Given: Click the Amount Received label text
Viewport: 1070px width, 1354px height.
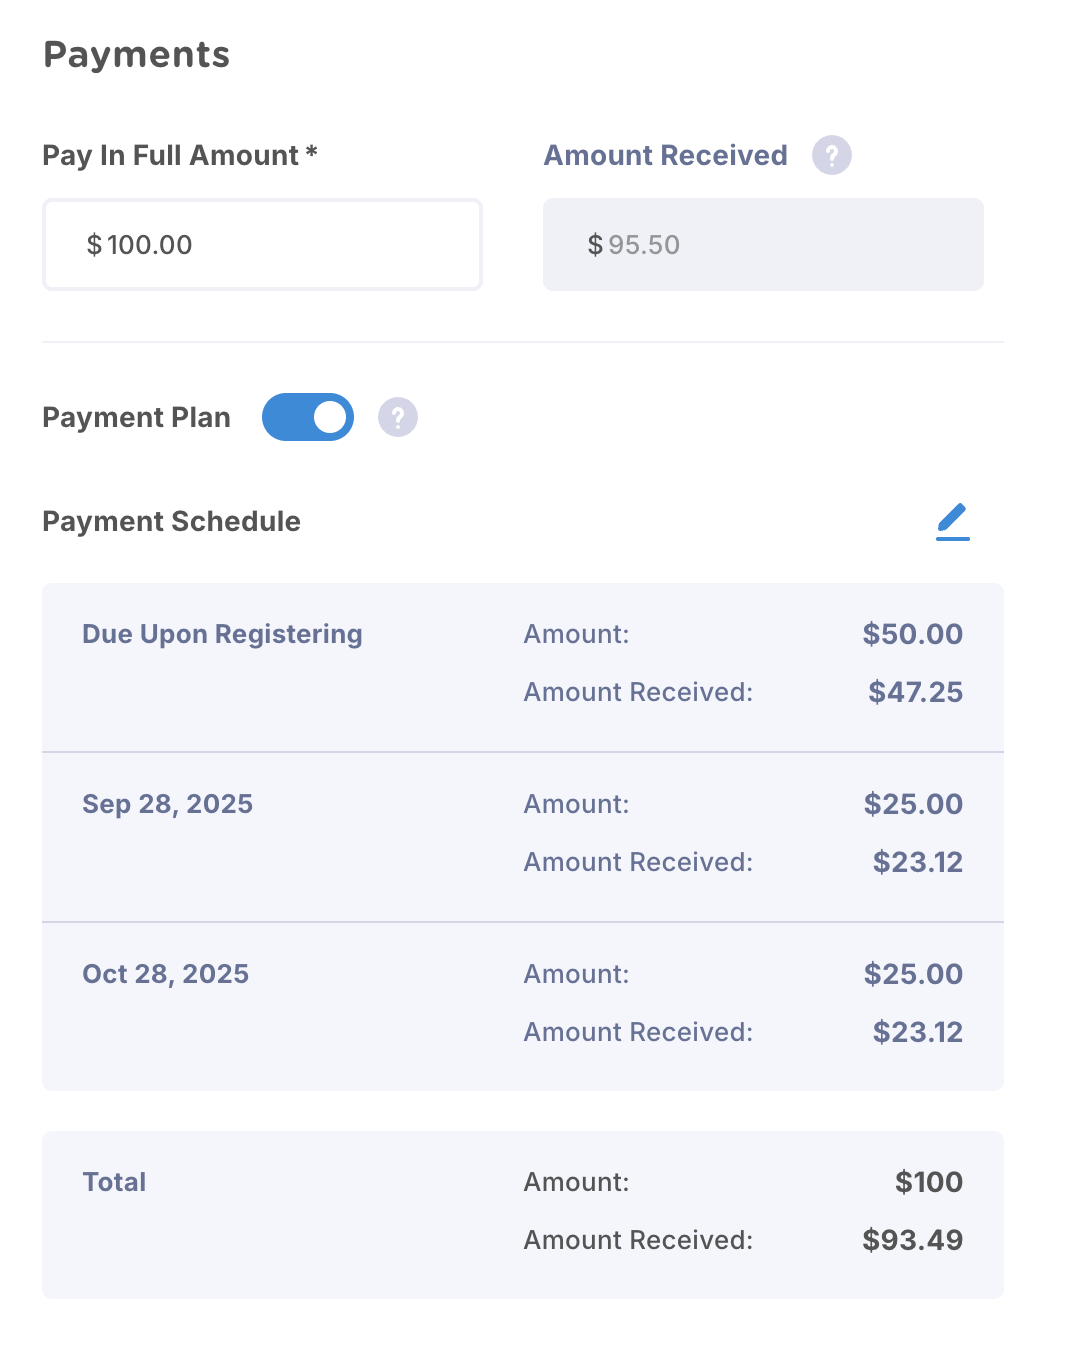Looking at the screenshot, I should pos(665,155).
